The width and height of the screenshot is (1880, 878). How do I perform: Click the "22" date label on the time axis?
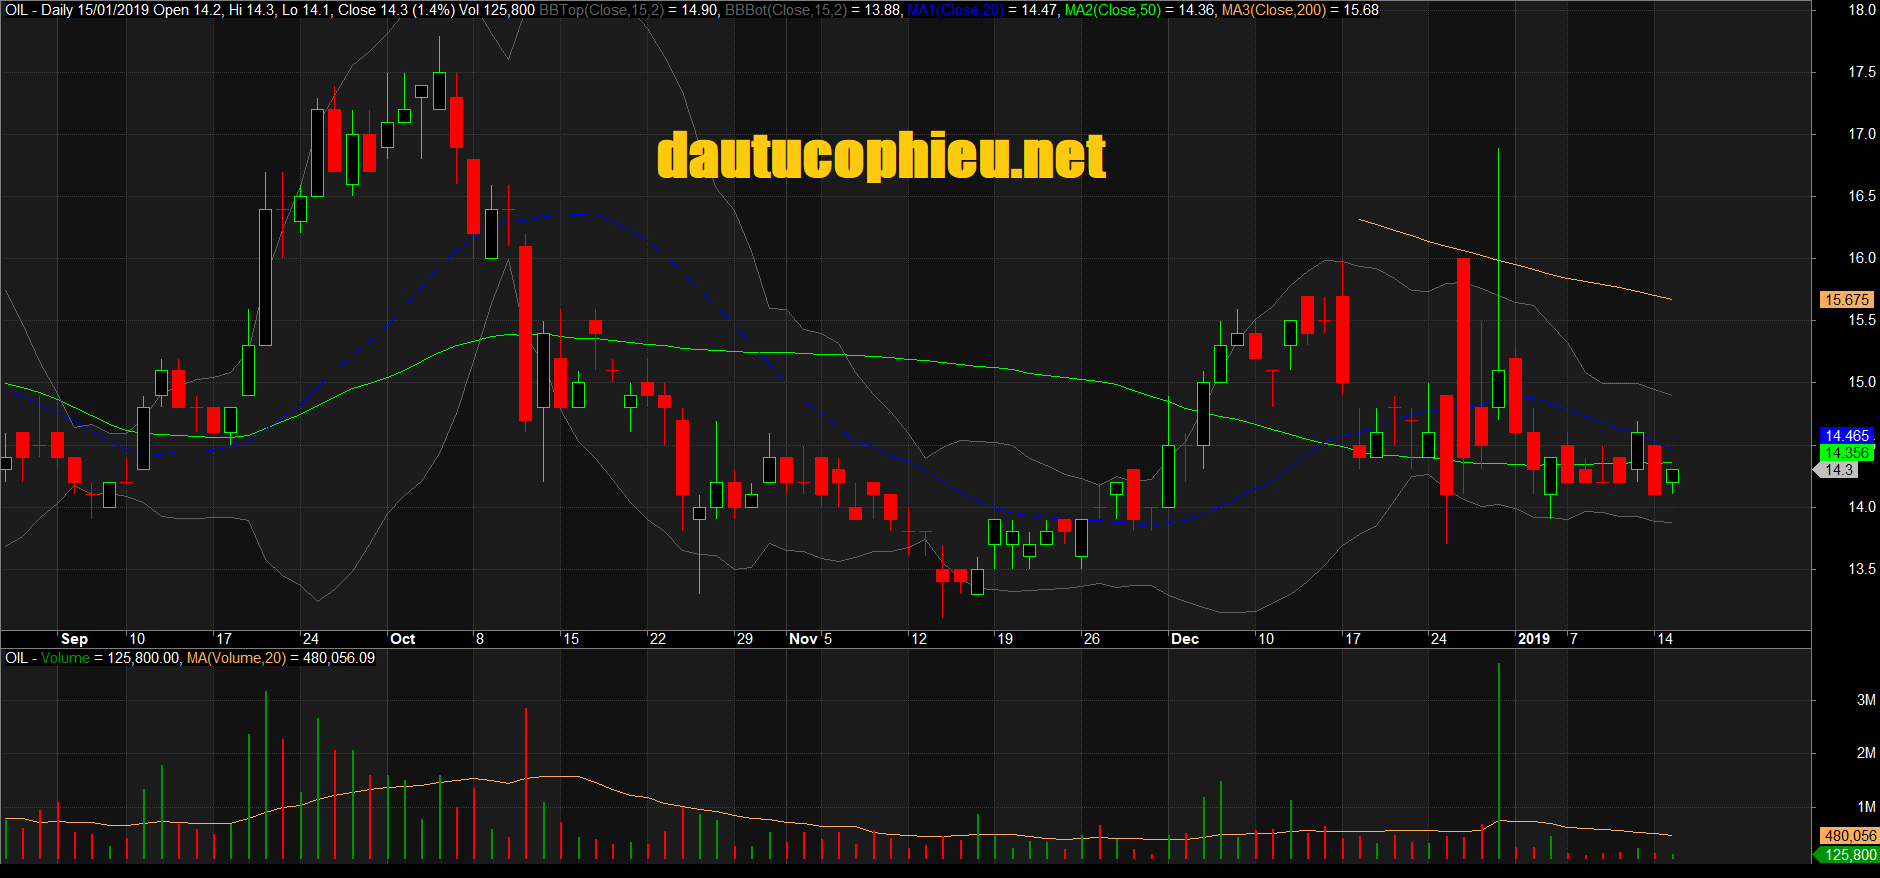(657, 639)
